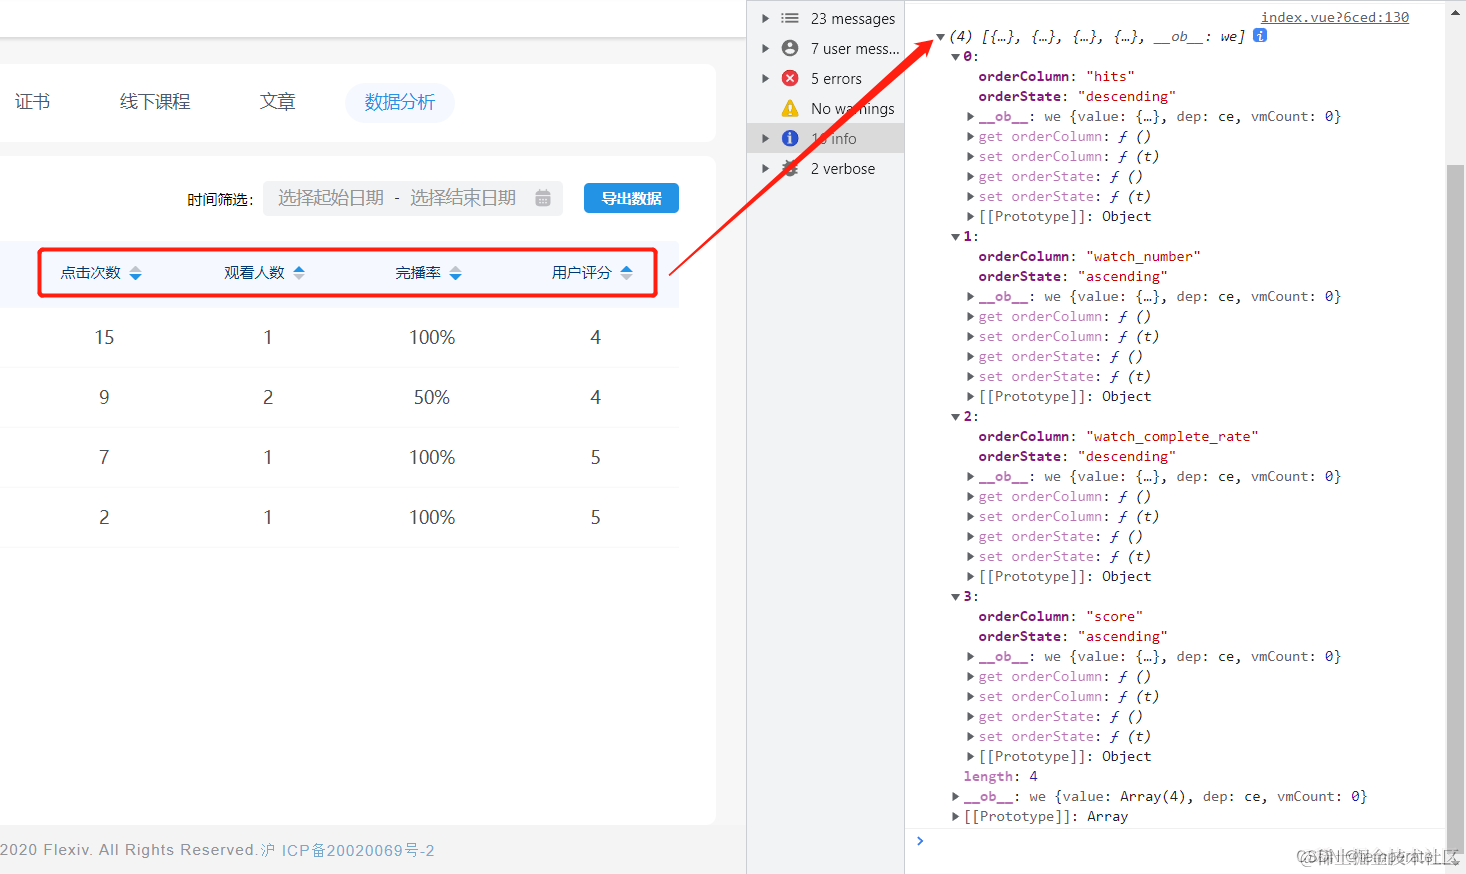This screenshot has height=874, width=1466.
Task: Click the orderColumn "score" value
Action: point(1114,617)
